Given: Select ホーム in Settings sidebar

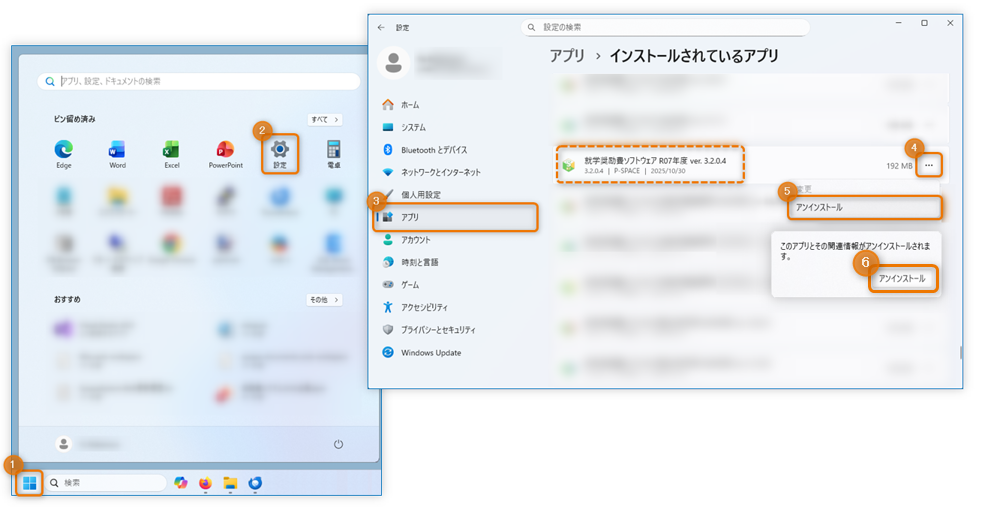Looking at the screenshot, I should [x=455, y=105].
